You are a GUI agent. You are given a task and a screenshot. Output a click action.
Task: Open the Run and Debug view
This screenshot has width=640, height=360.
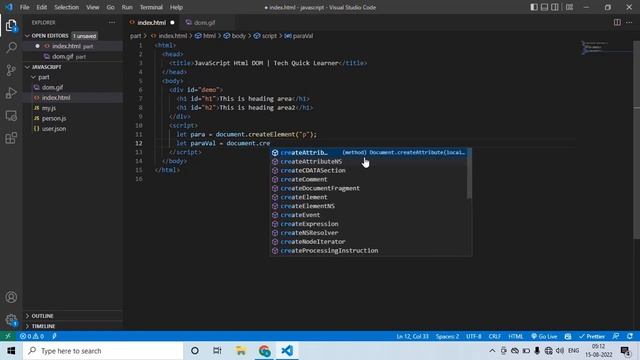[x=11, y=93]
